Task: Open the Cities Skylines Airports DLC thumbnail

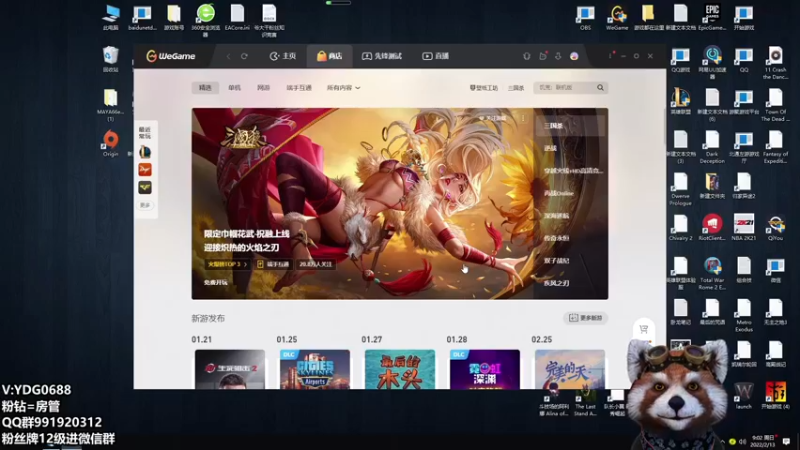Action: (x=315, y=369)
